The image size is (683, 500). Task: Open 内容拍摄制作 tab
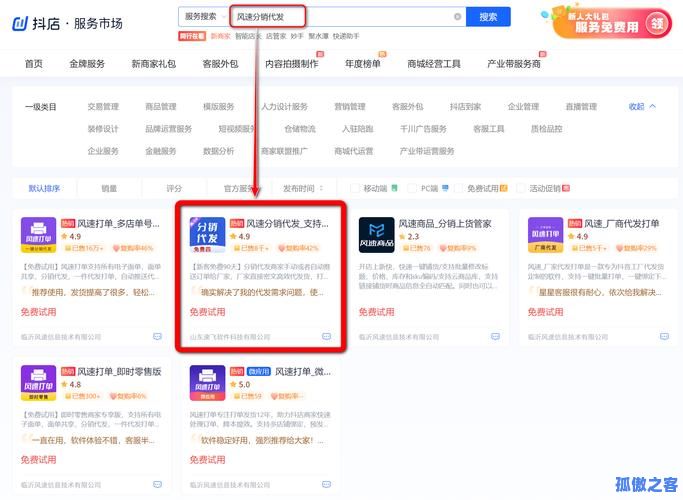point(292,64)
